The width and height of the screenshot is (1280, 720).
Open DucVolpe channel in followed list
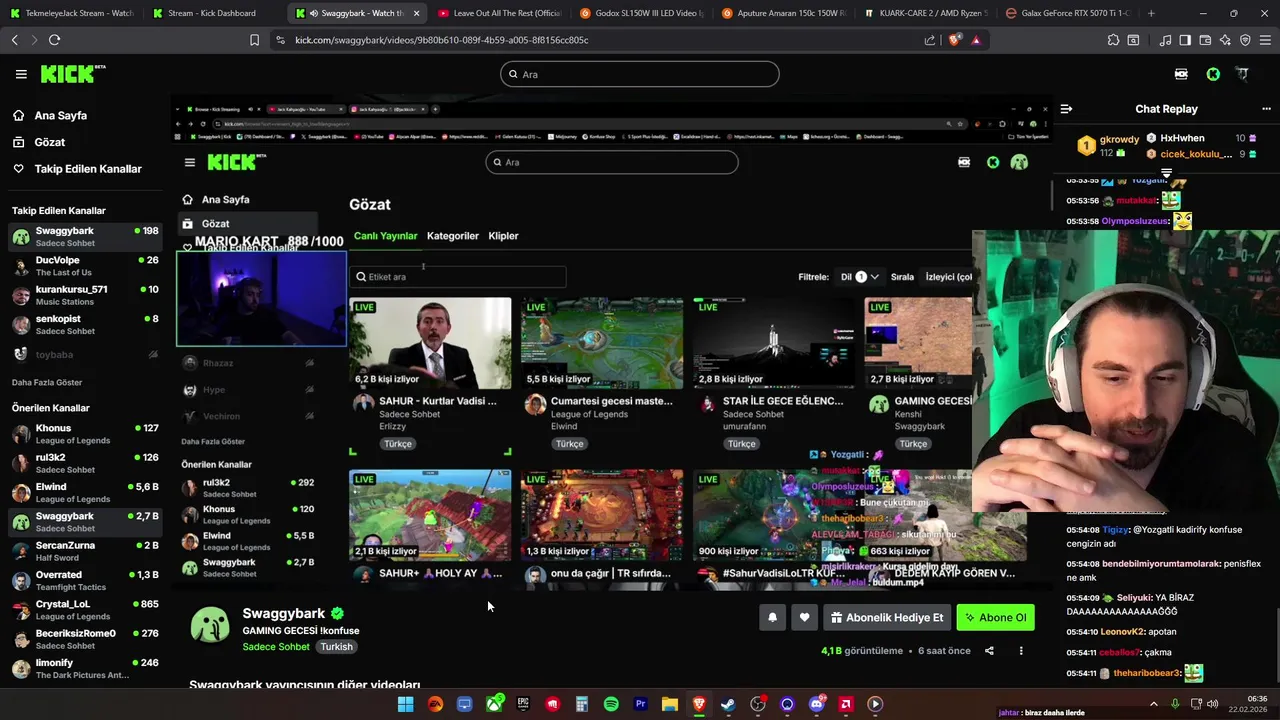(x=85, y=266)
